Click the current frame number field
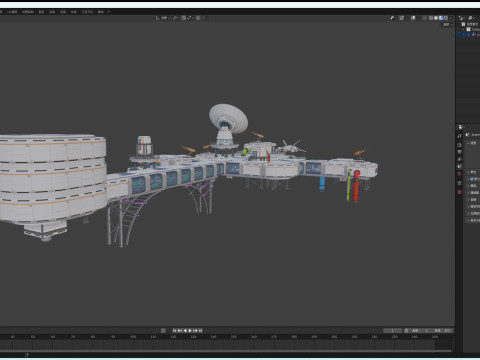Viewport: 480px width, 360px height. pos(393,330)
